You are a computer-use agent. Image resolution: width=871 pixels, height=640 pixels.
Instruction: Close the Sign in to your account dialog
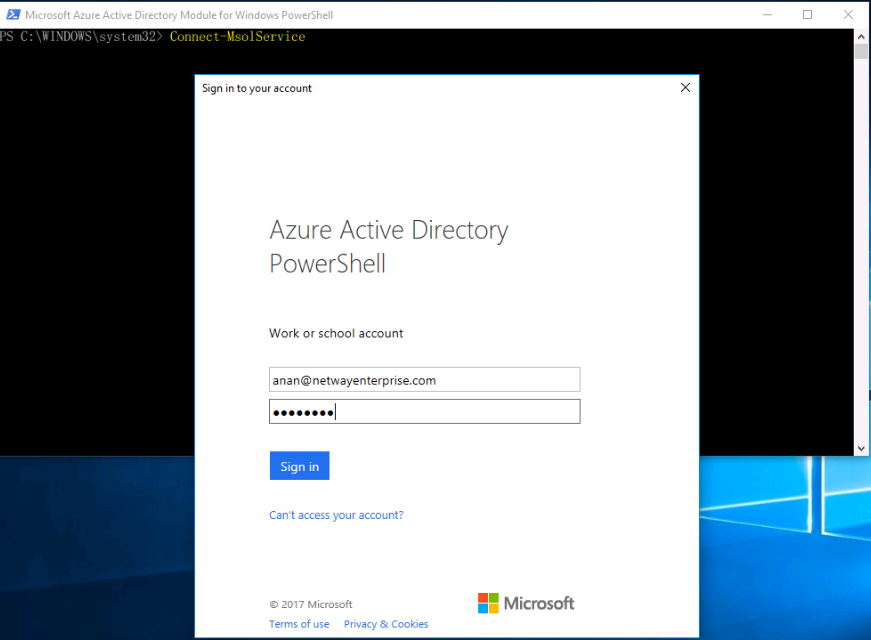pos(685,88)
